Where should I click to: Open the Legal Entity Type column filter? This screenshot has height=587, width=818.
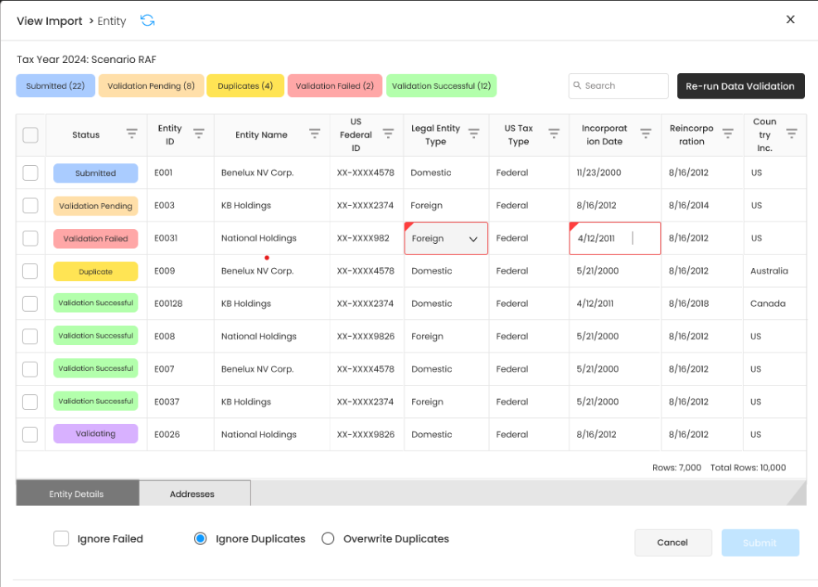pos(474,134)
